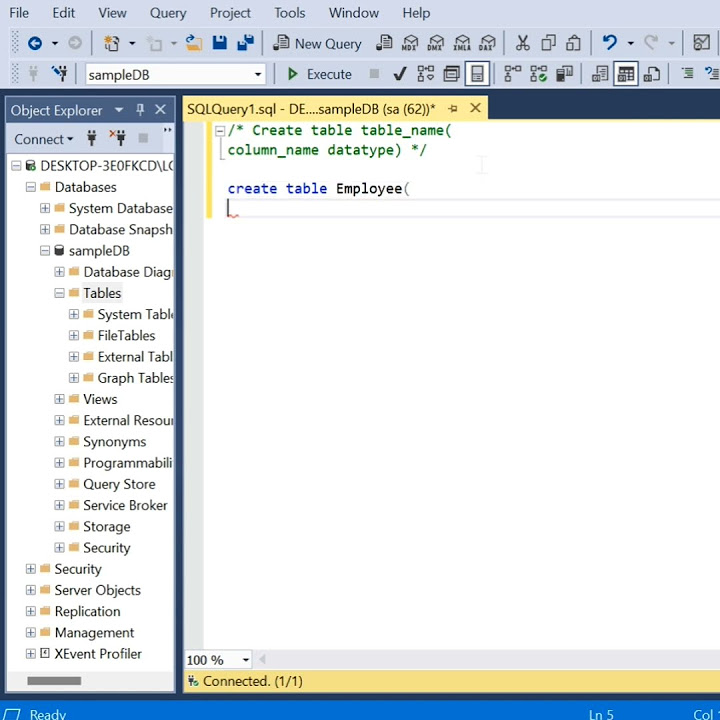Image resolution: width=720 pixels, height=720 pixels.
Task: Open an Analysis Services MDX query
Action: (x=410, y=43)
